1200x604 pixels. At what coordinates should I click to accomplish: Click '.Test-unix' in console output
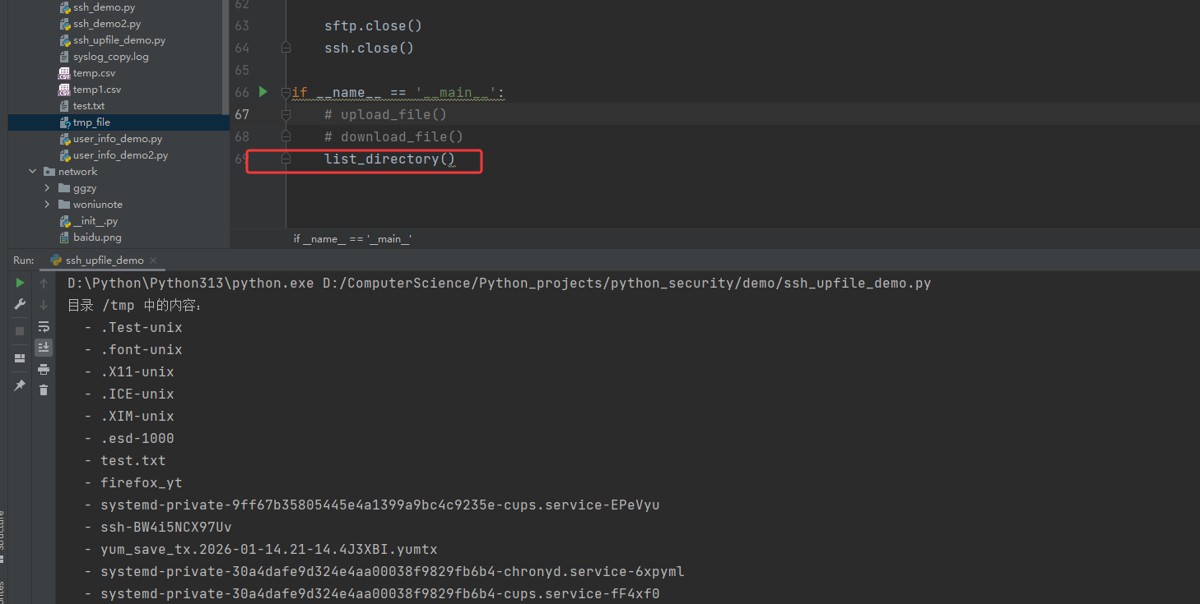(x=141, y=327)
